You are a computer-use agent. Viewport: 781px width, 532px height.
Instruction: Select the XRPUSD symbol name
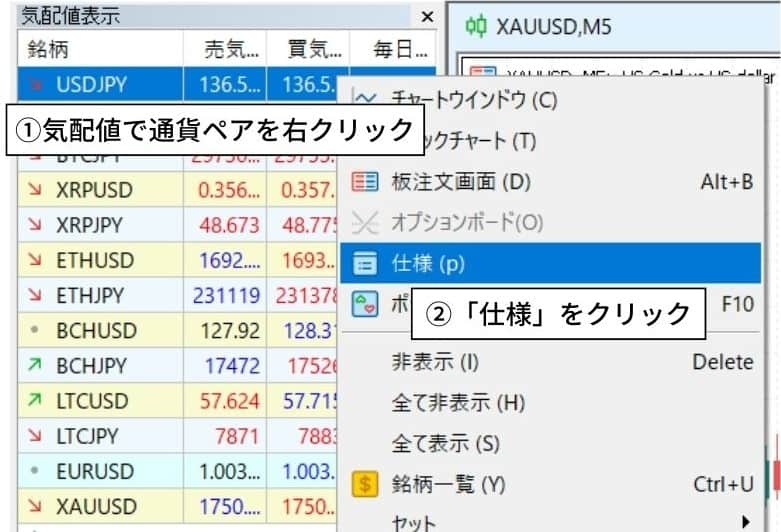(95, 190)
